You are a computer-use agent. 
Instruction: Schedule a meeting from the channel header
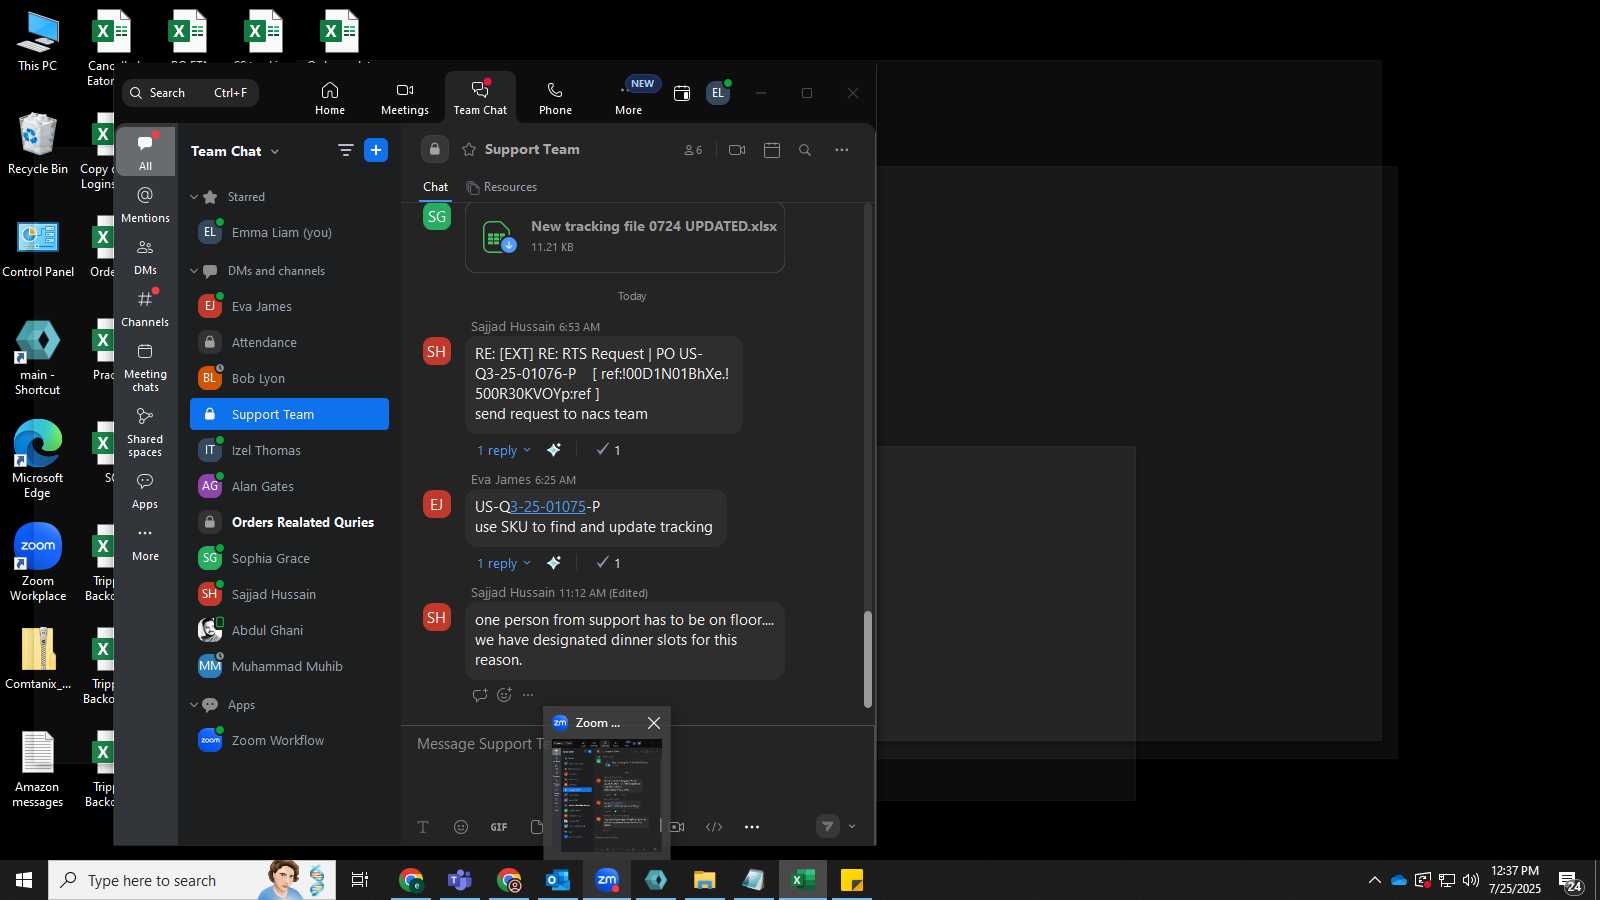click(772, 150)
